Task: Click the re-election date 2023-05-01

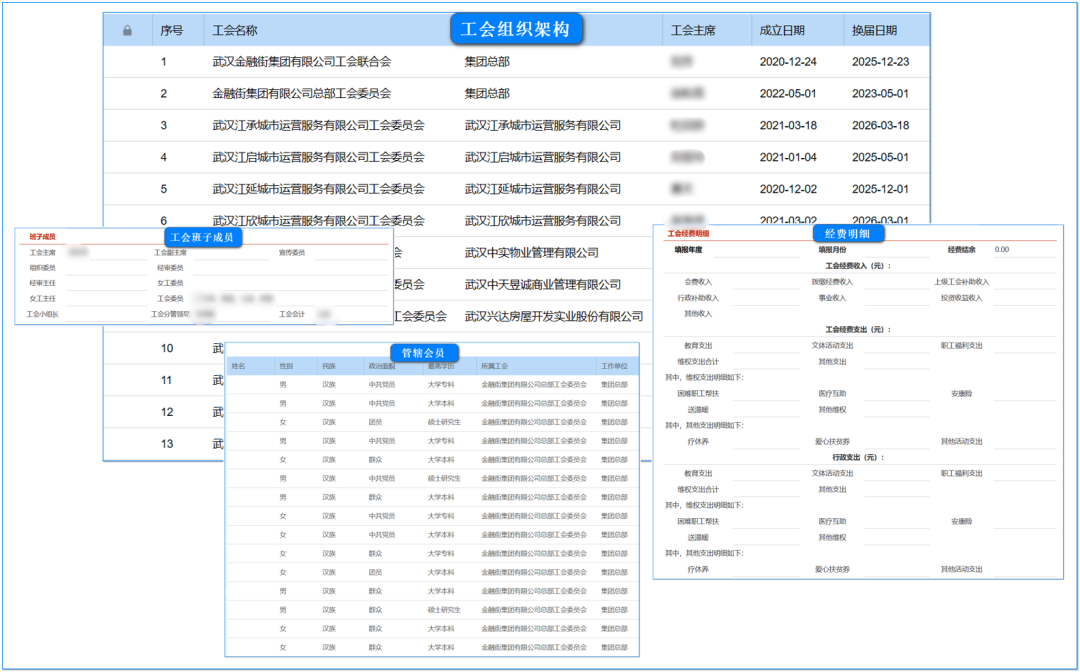Action: (880, 94)
